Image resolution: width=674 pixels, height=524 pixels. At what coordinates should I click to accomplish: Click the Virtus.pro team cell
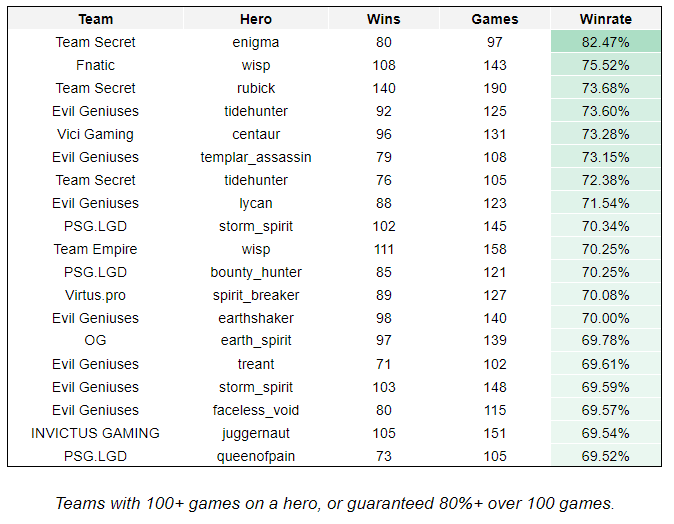tap(95, 295)
